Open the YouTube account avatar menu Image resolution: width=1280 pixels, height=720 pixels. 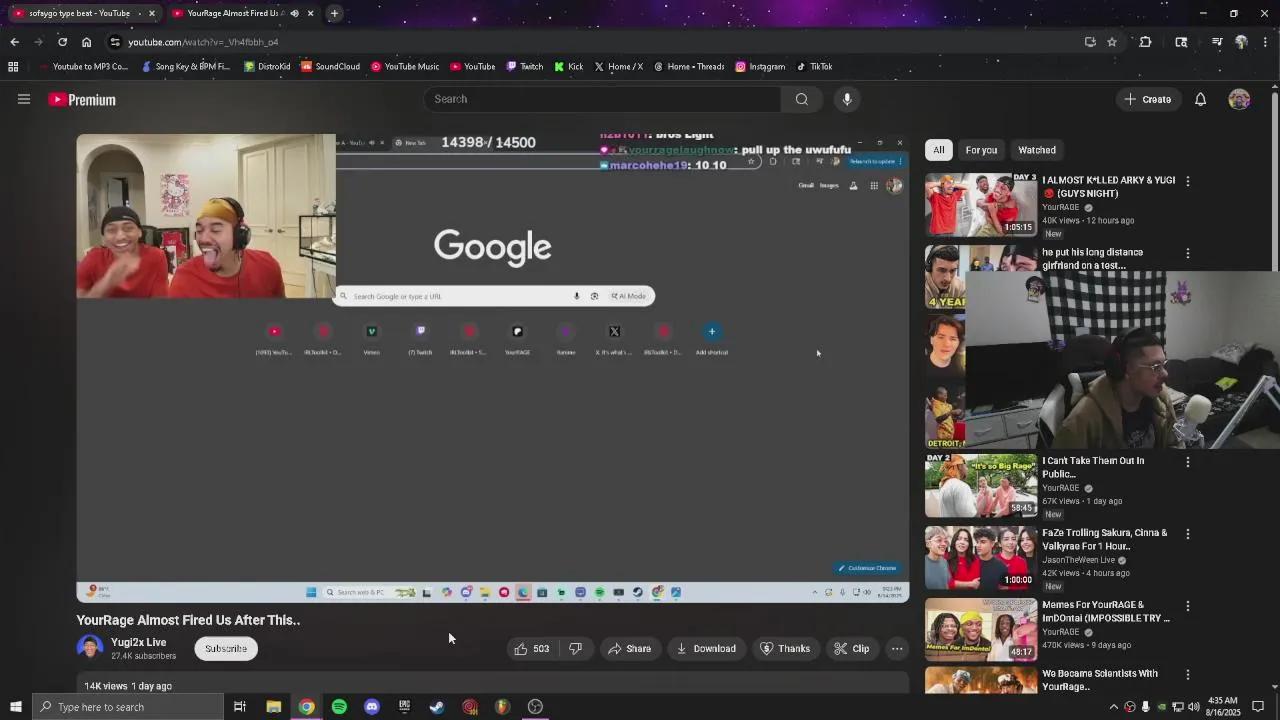(1239, 99)
